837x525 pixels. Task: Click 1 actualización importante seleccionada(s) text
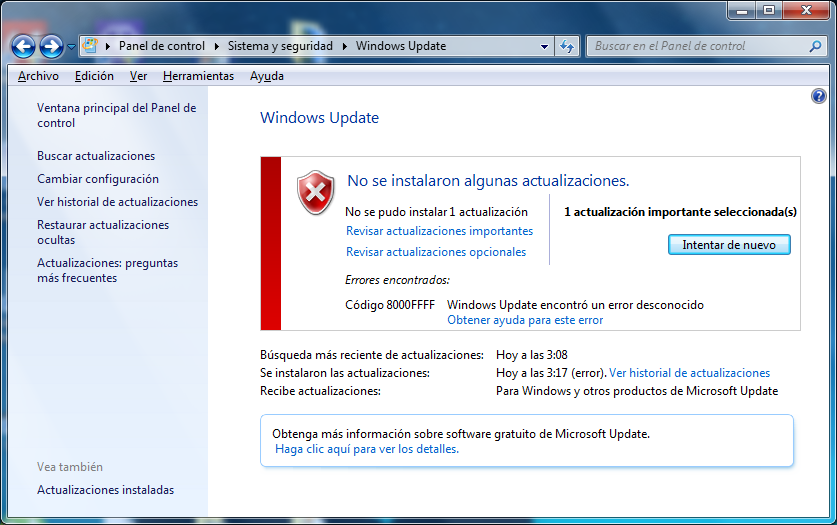click(x=680, y=212)
